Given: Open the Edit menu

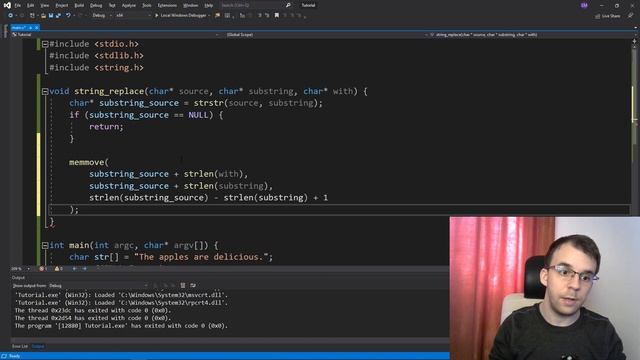Looking at the screenshot, I should (x=31, y=5).
